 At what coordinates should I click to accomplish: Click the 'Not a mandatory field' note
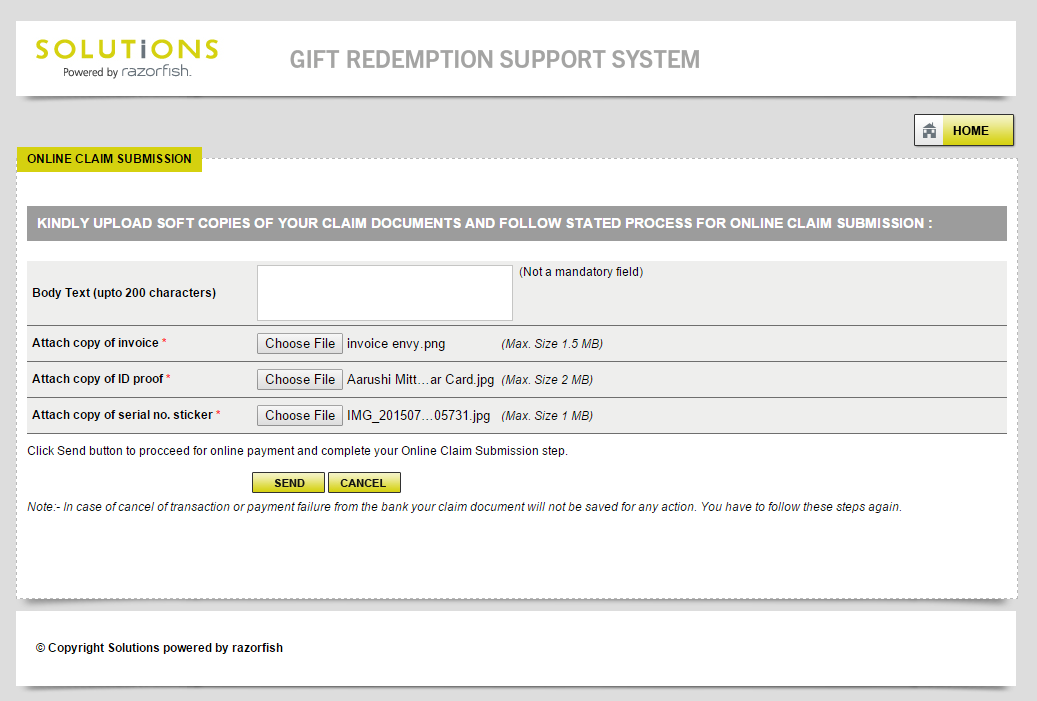(581, 272)
